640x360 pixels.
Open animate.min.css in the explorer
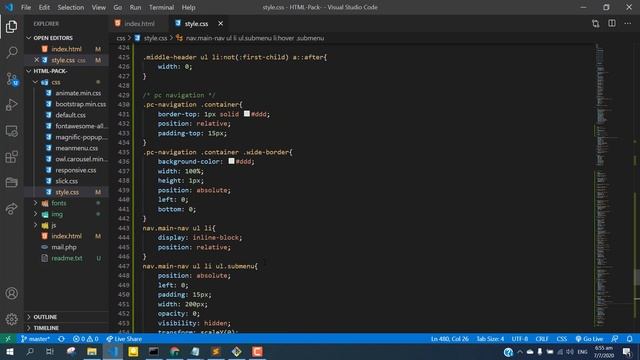[78, 93]
